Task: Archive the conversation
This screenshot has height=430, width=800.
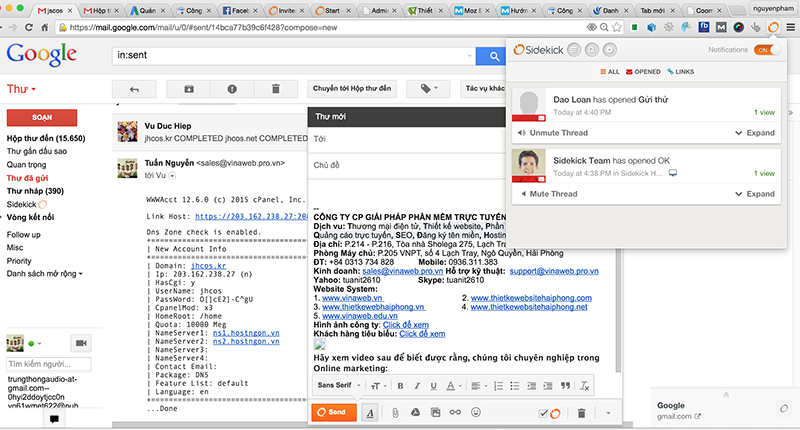Action: [x=189, y=89]
